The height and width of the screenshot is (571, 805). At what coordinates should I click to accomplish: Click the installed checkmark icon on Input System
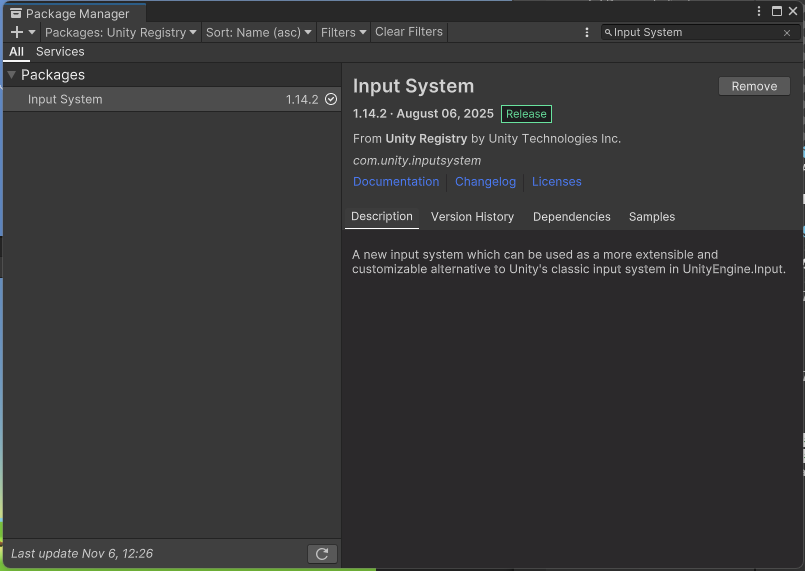coord(331,99)
